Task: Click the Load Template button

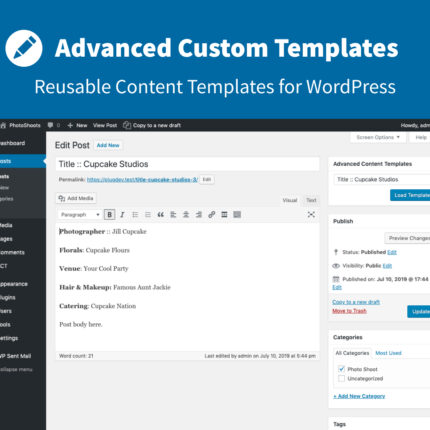Action: point(410,195)
